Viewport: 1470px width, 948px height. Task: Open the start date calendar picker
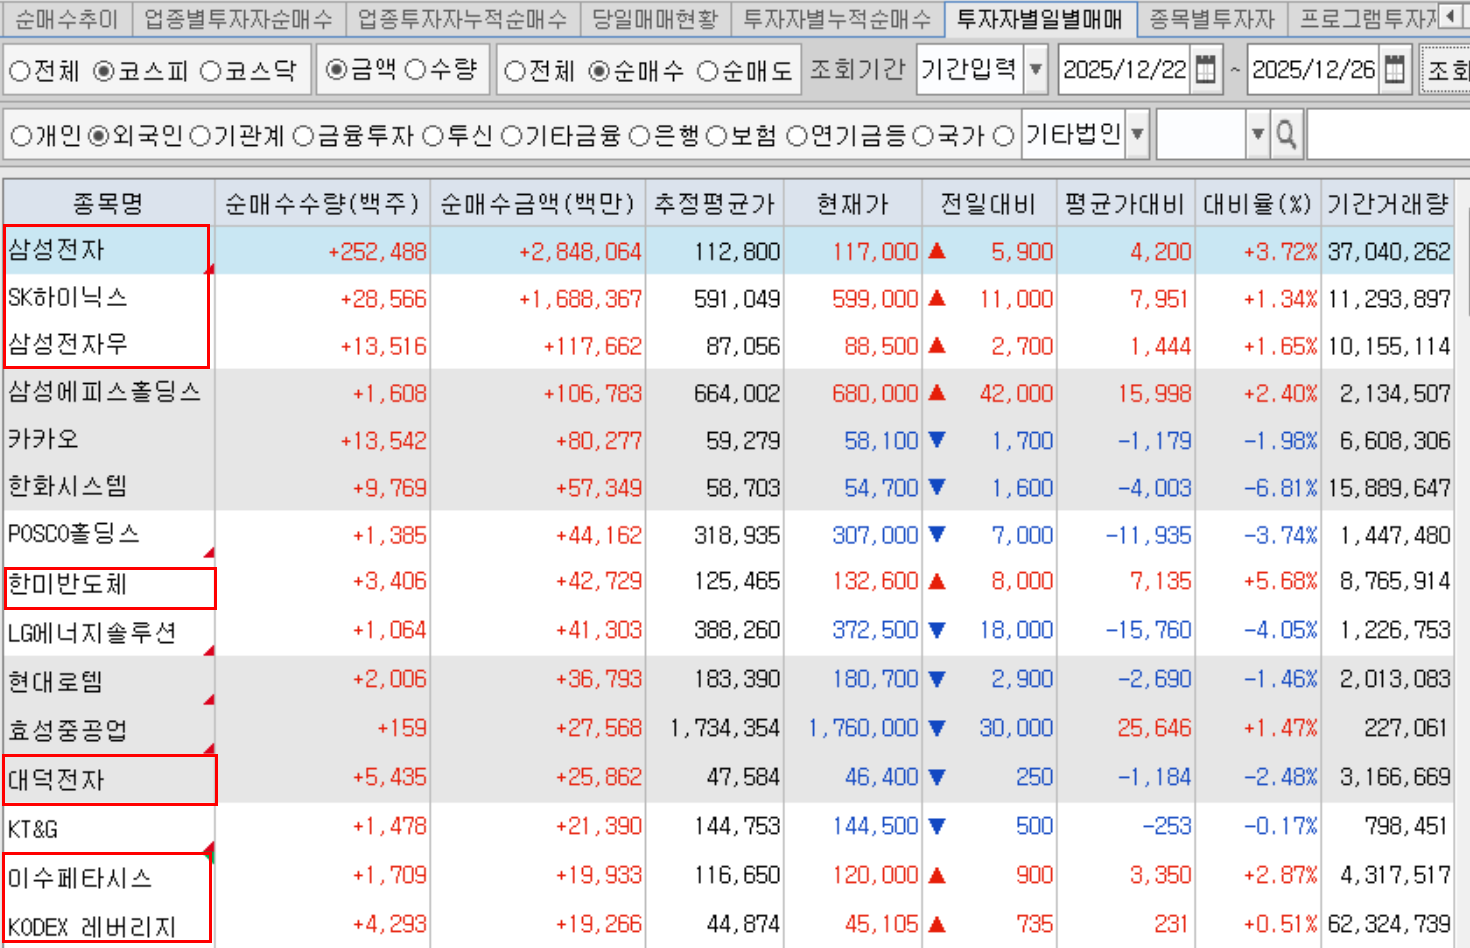click(x=1206, y=70)
